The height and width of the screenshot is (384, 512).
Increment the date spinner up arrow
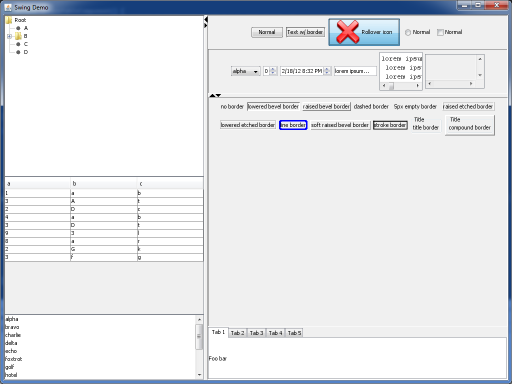coord(327,69)
